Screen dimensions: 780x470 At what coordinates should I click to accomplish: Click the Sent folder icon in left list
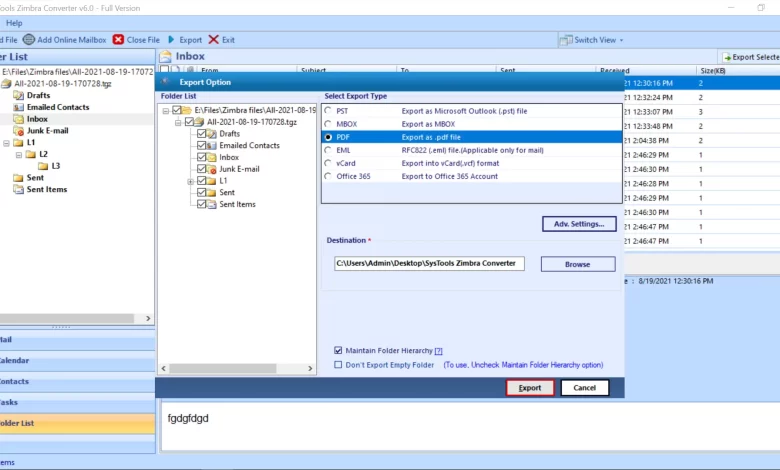(18, 178)
